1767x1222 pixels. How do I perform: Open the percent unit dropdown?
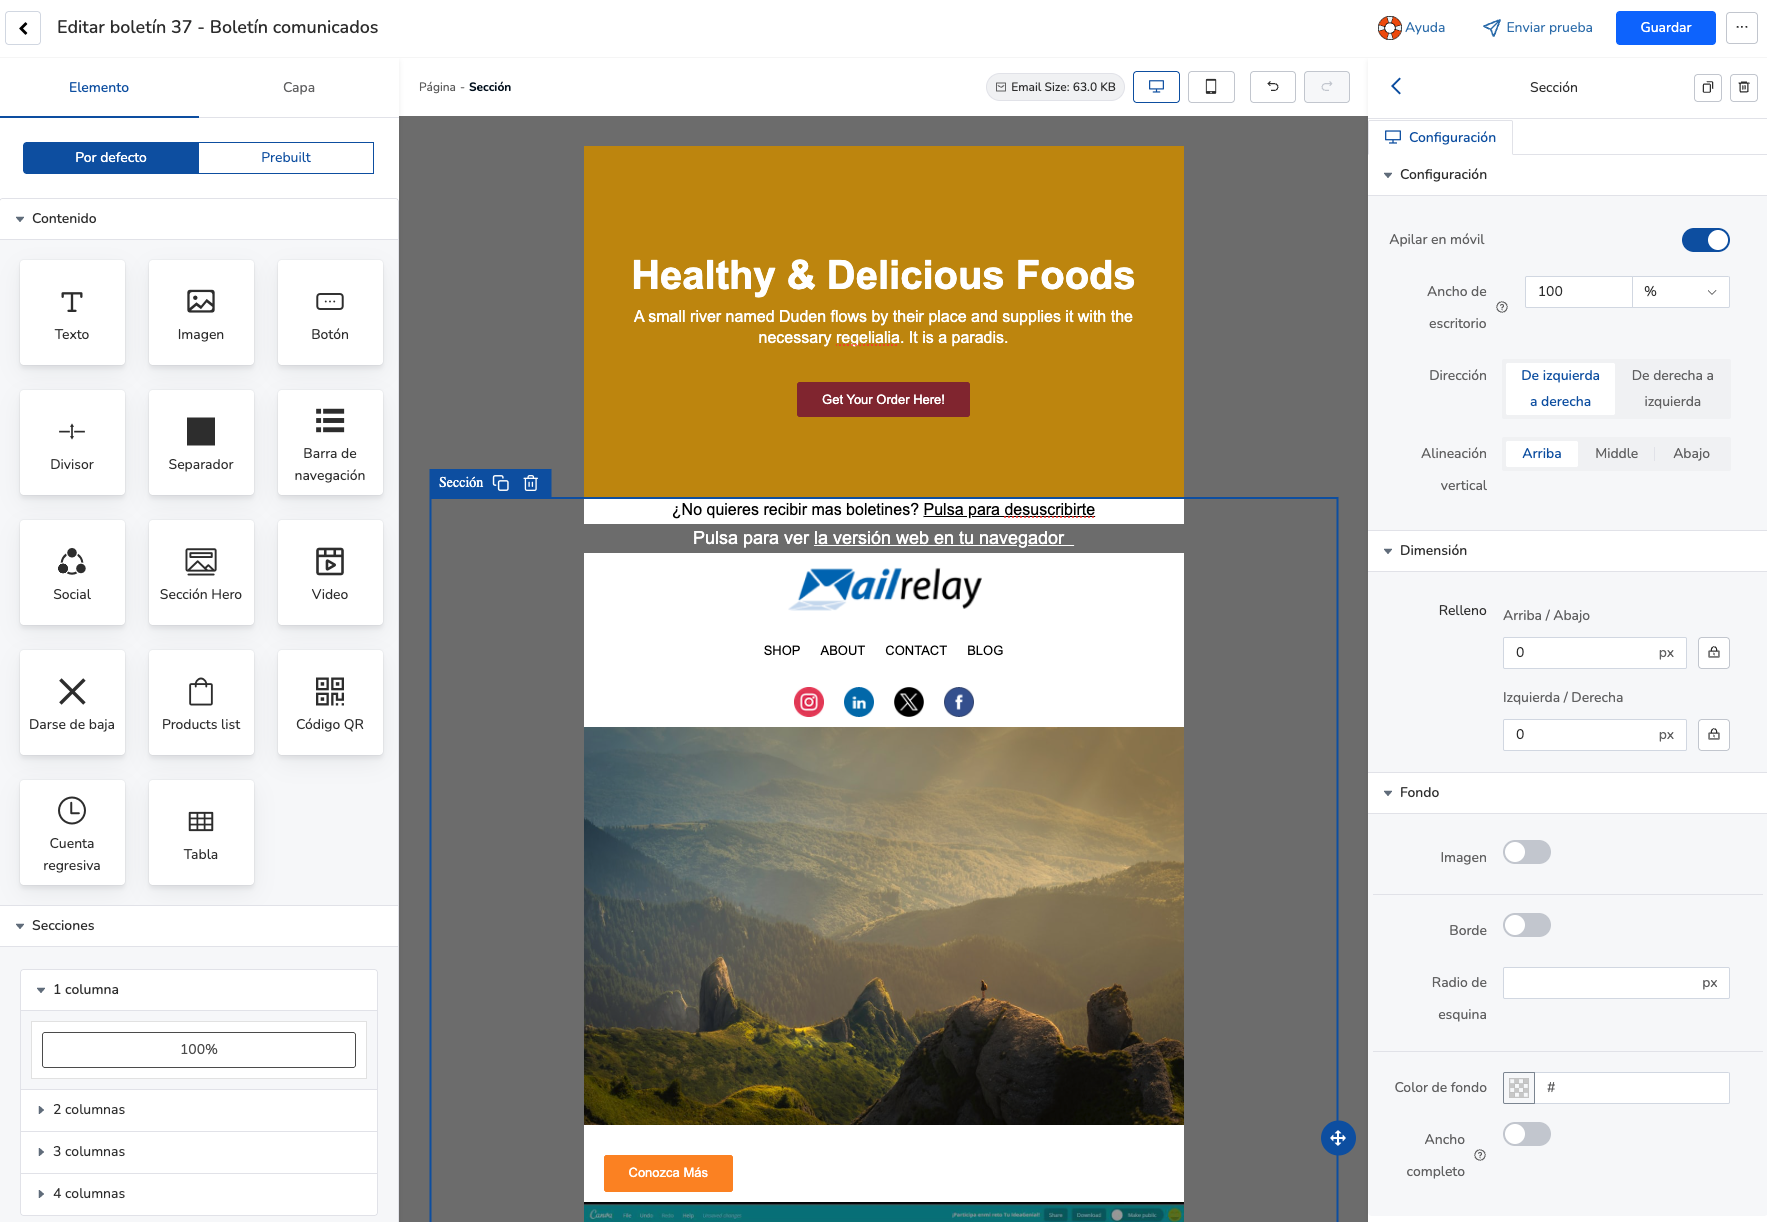[x=1680, y=292]
